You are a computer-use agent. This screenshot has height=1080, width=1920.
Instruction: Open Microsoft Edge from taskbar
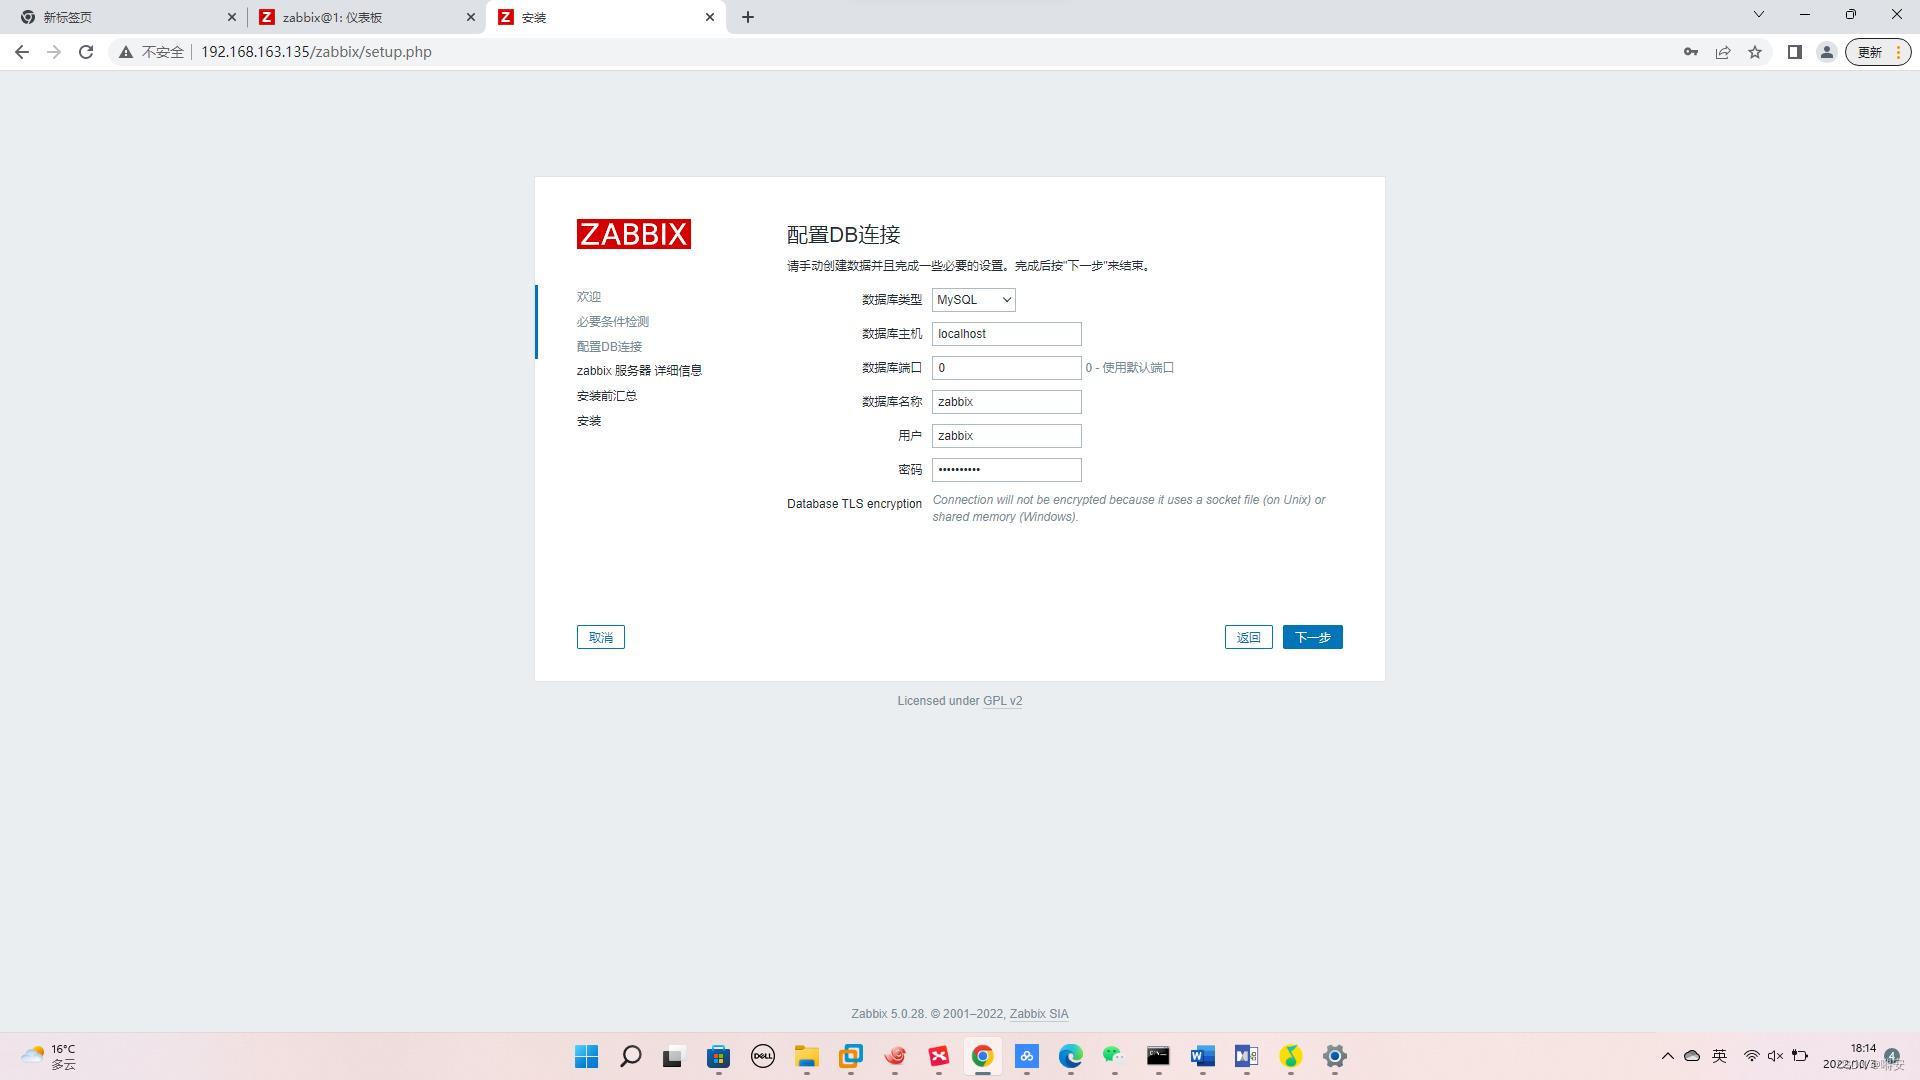[x=1071, y=1056]
